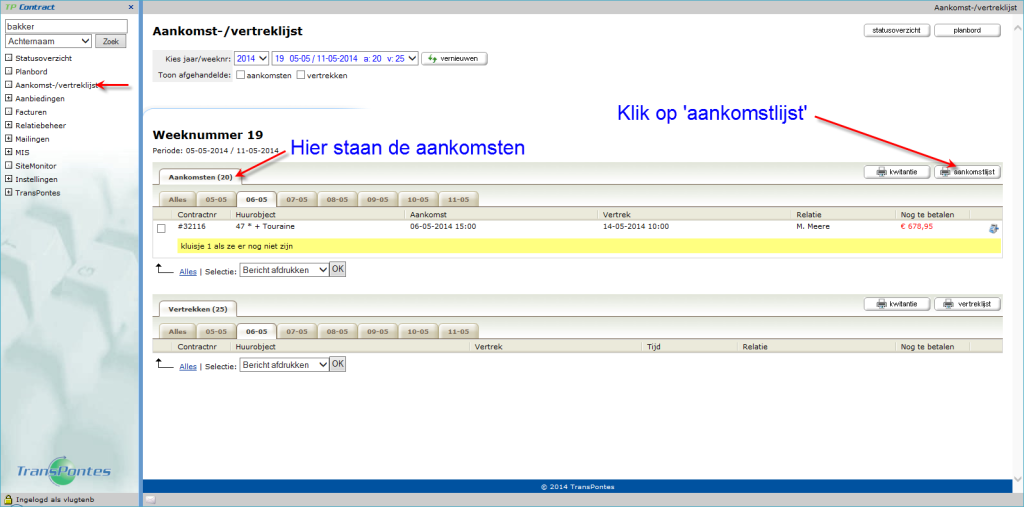
Task: Open 'statusoverzicht' via the top-right button
Action: coord(896,30)
